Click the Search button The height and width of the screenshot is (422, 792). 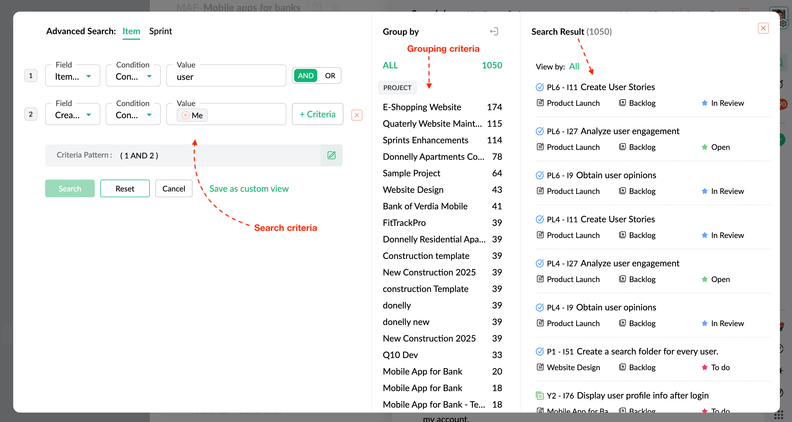click(70, 189)
